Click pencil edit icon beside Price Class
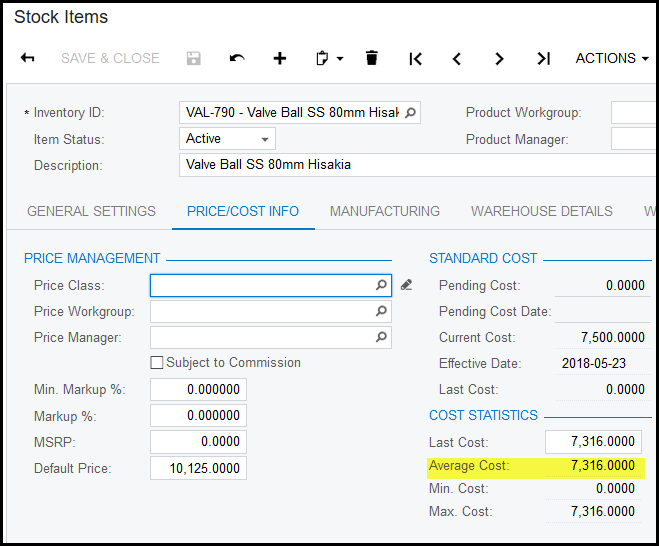 pos(406,285)
